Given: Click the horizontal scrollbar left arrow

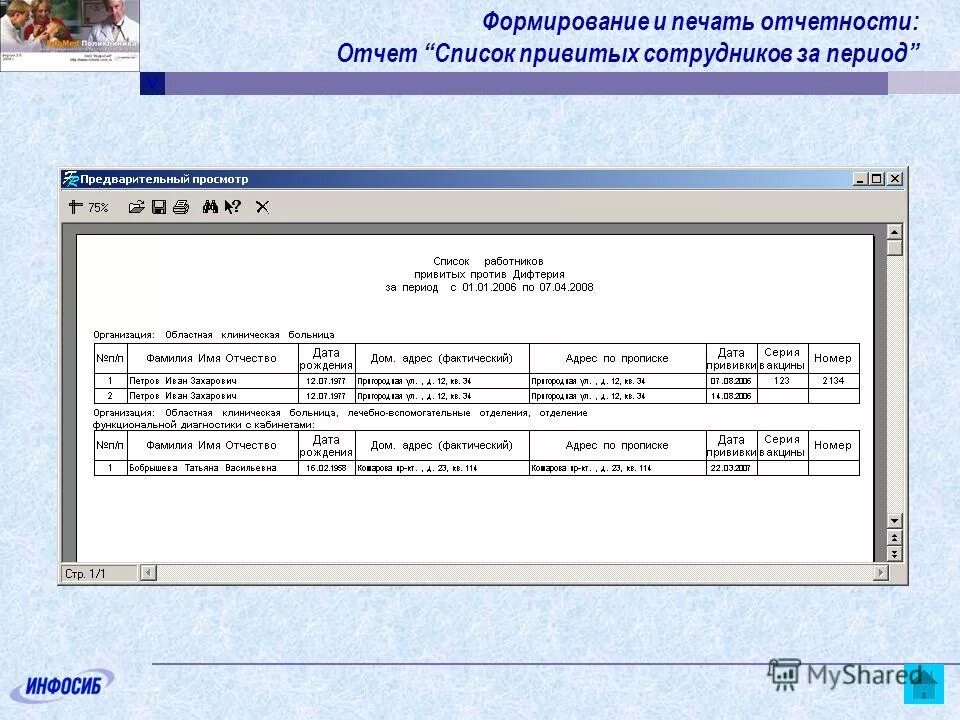Looking at the screenshot, I should [x=148, y=573].
